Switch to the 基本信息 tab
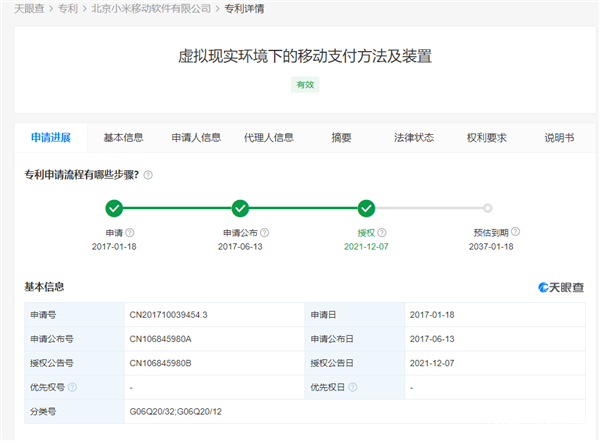 coord(123,138)
